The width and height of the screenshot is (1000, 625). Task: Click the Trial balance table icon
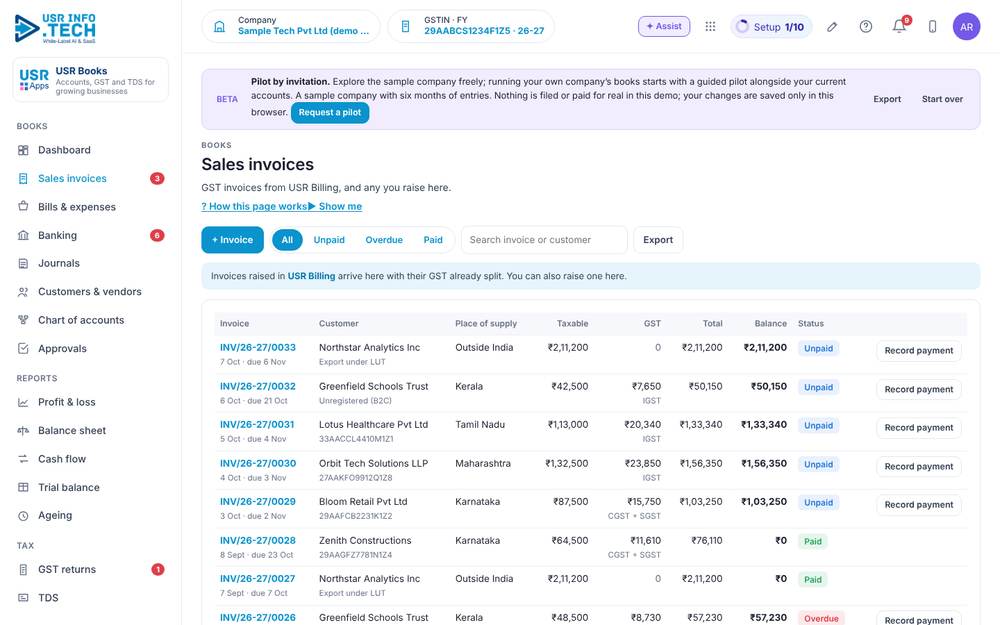(23, 487)
